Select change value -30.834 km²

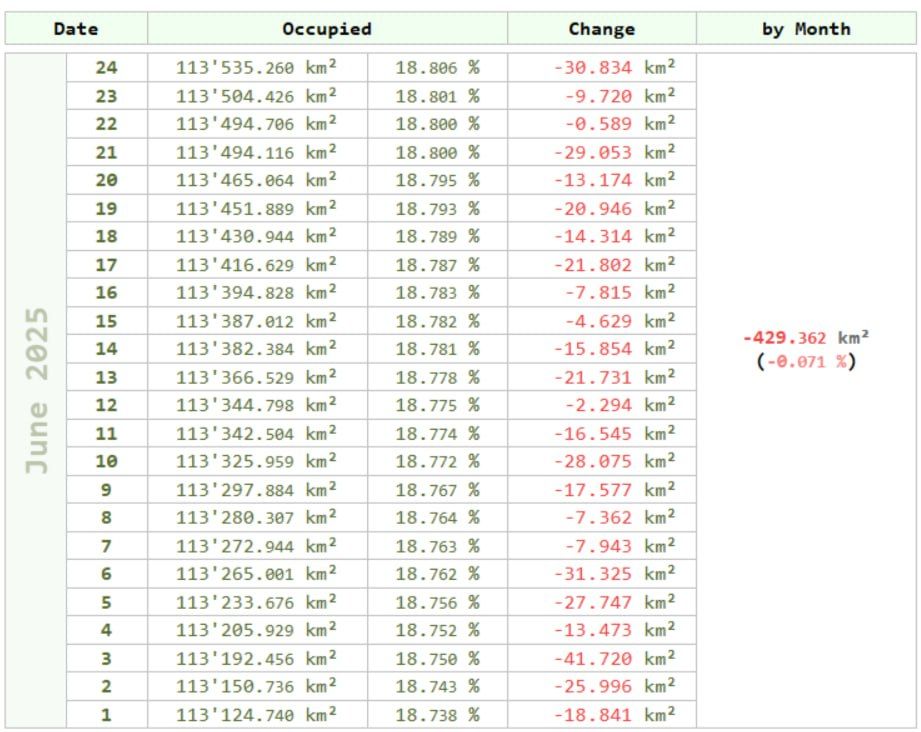click(614, 68)
